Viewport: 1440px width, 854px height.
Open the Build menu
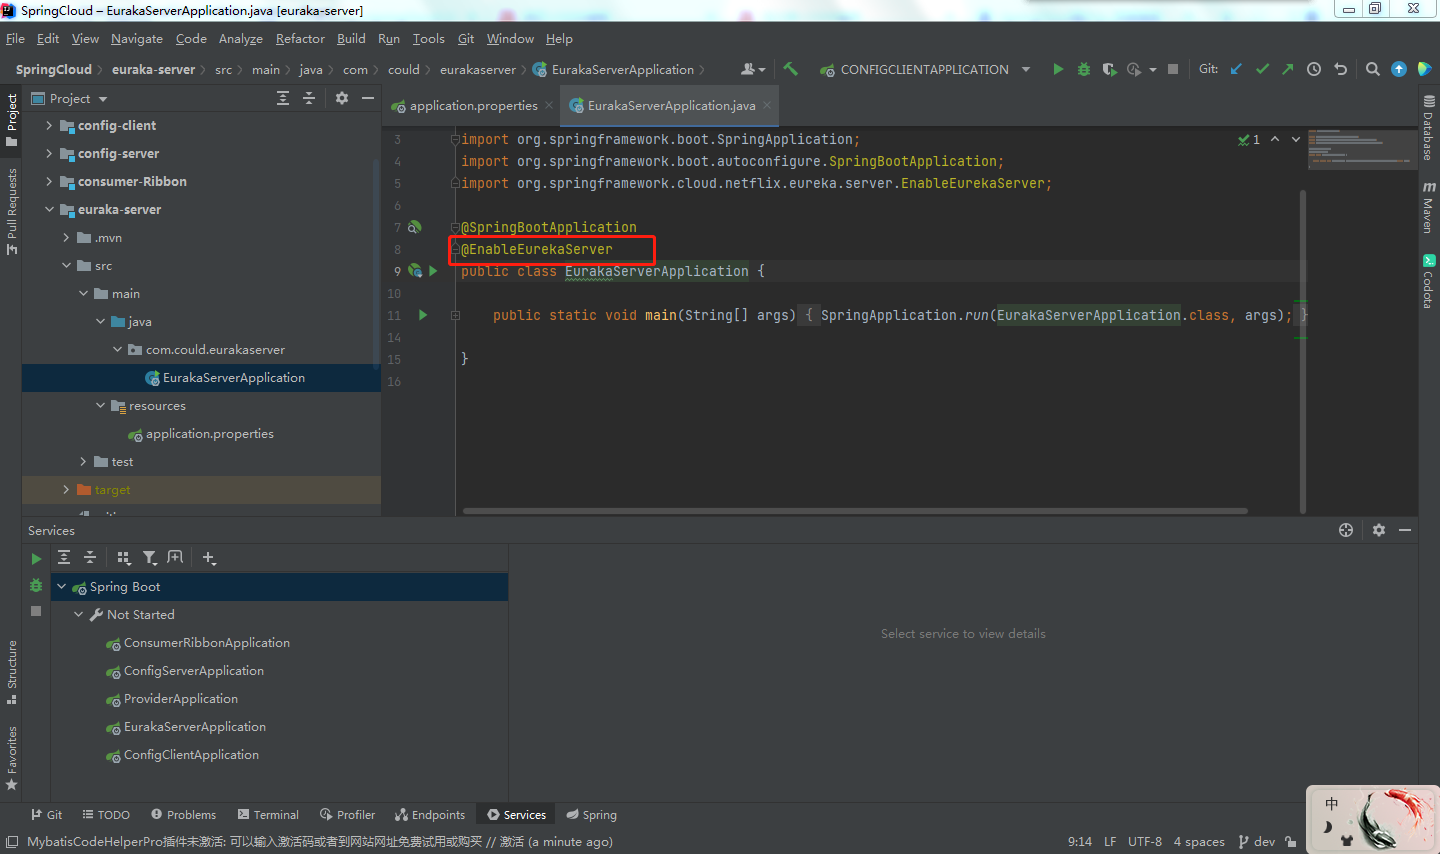351,39
